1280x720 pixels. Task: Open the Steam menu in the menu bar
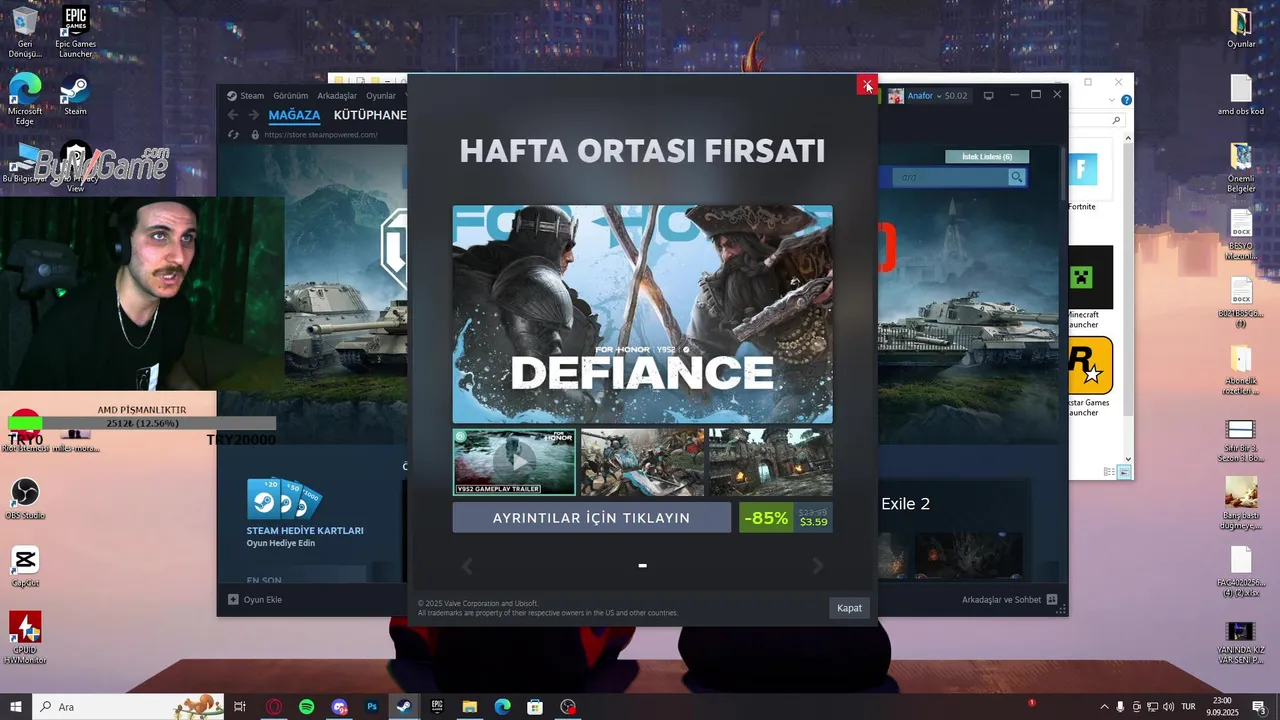point(252,96)
